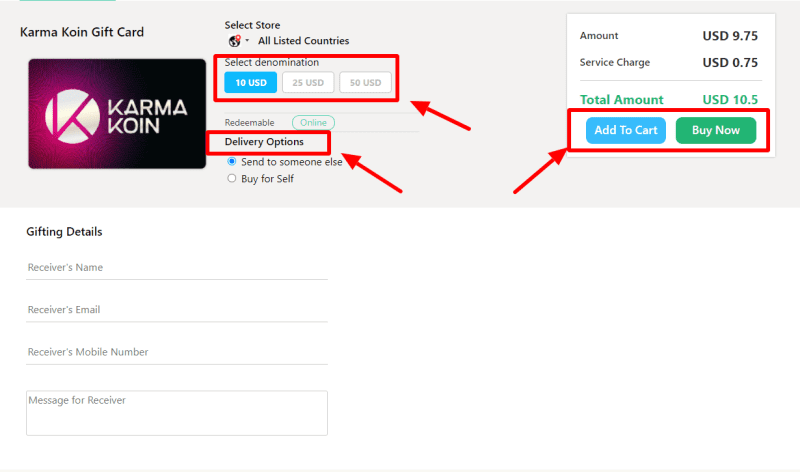800x472 pixels.
Task: Select the 50 USD denomination
Action: (x=365, y=83)
